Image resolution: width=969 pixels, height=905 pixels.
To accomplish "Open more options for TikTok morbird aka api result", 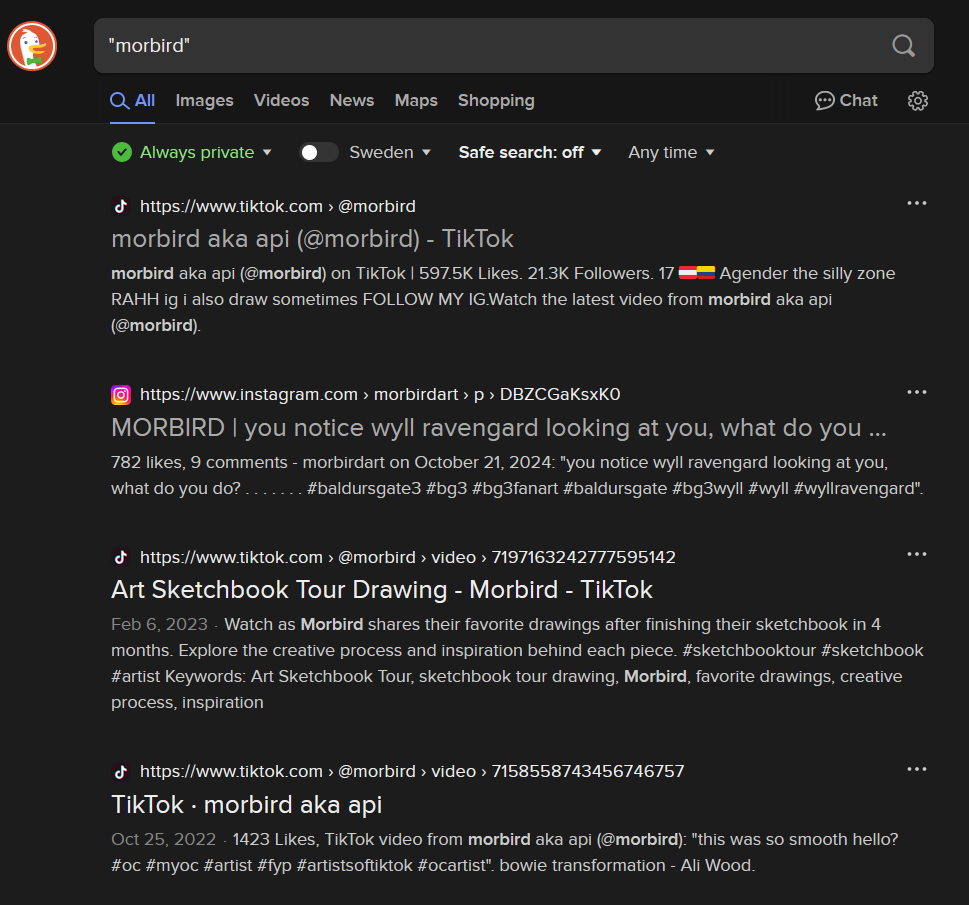I will 916,769.
